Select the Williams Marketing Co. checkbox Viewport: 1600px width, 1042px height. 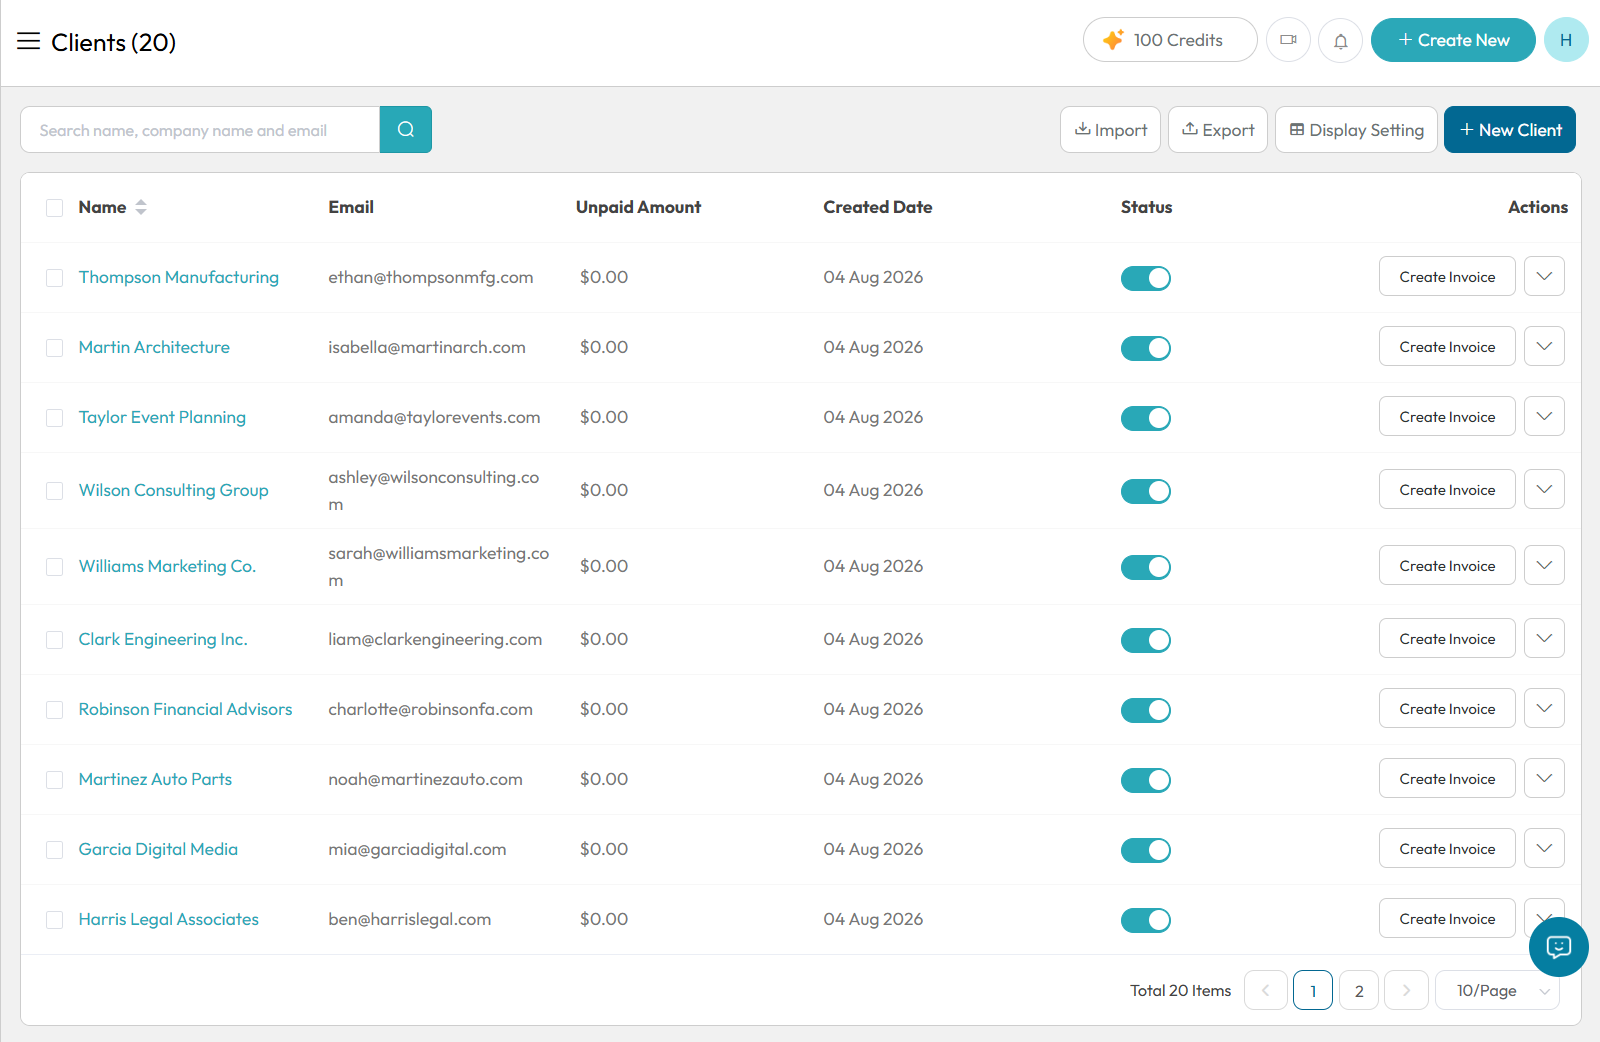point(55,567)
